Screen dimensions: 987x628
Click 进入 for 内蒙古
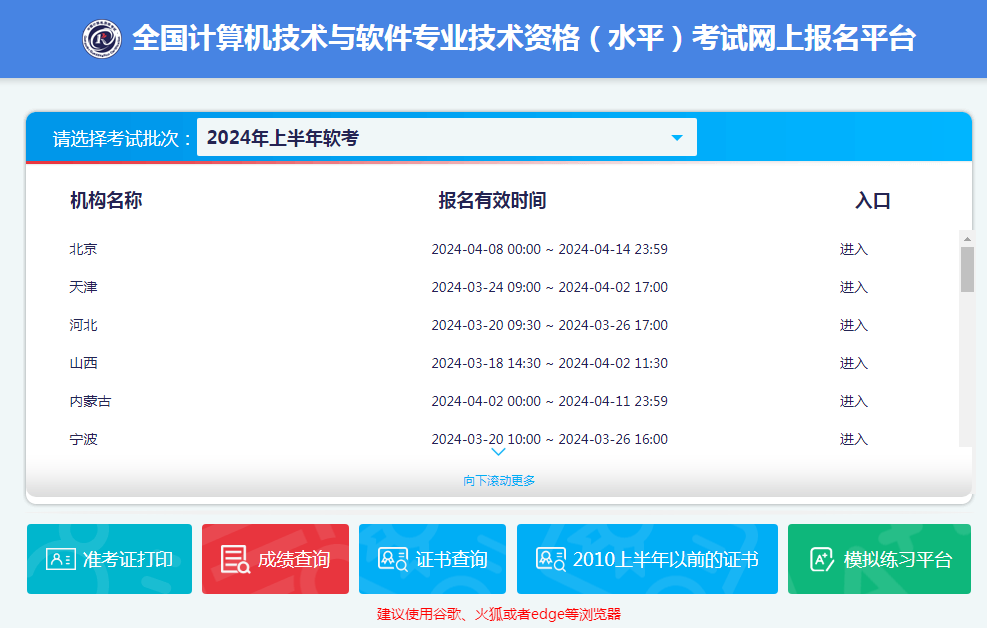[x=854, y=401]
